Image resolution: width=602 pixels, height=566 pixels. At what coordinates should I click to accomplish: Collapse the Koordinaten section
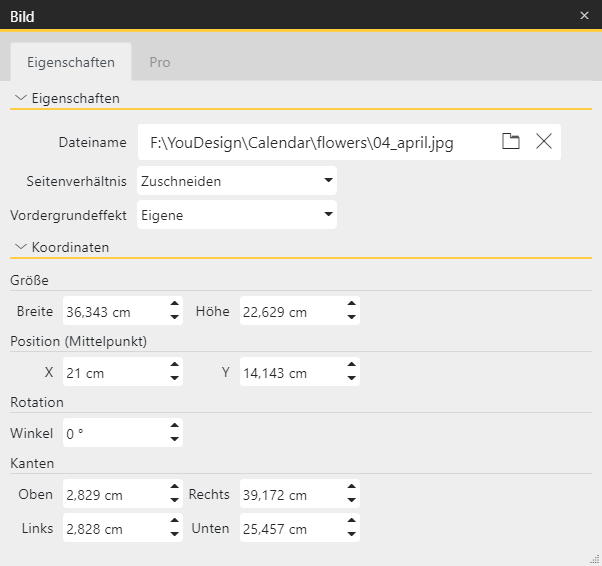click(22, 246)
